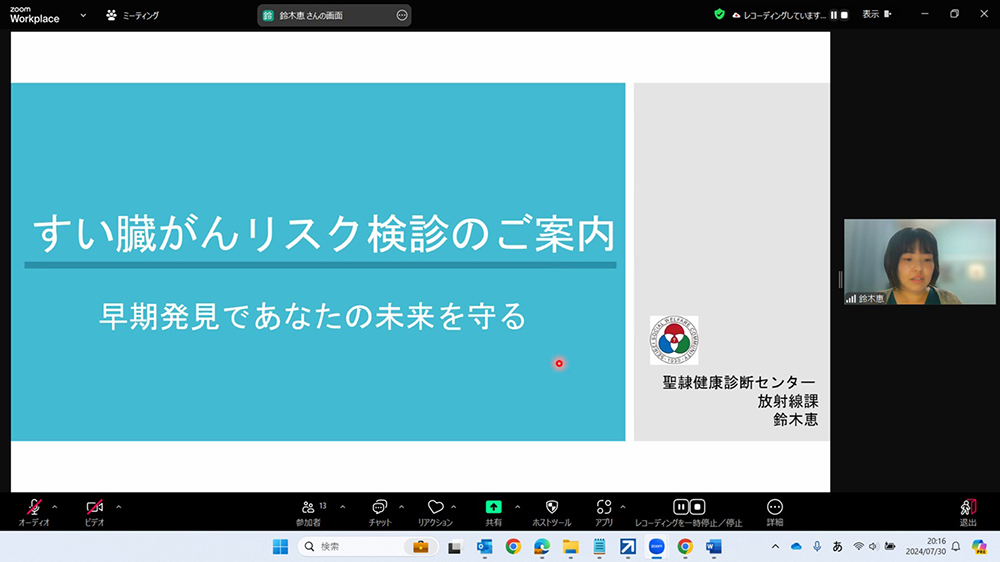The height and width of the screenshot is (562, 1000).
Task: Open the Participants panel
Action: [x=308, y=508]
